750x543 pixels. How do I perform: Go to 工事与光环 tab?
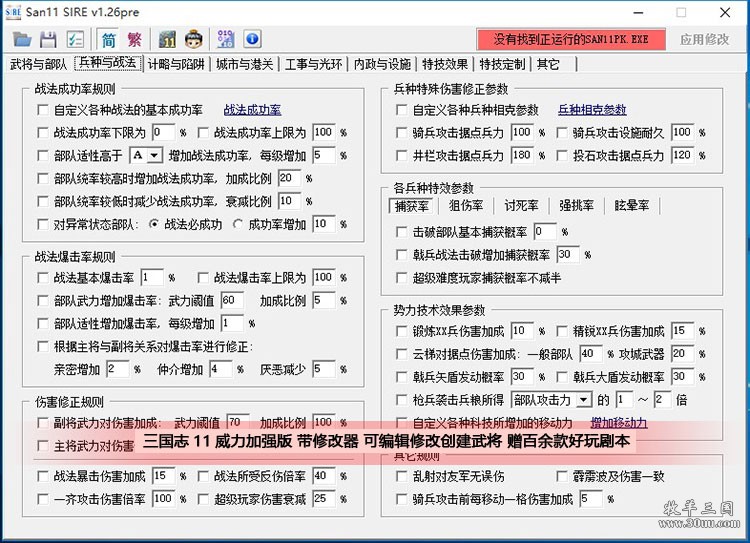(x=313, y=64)
